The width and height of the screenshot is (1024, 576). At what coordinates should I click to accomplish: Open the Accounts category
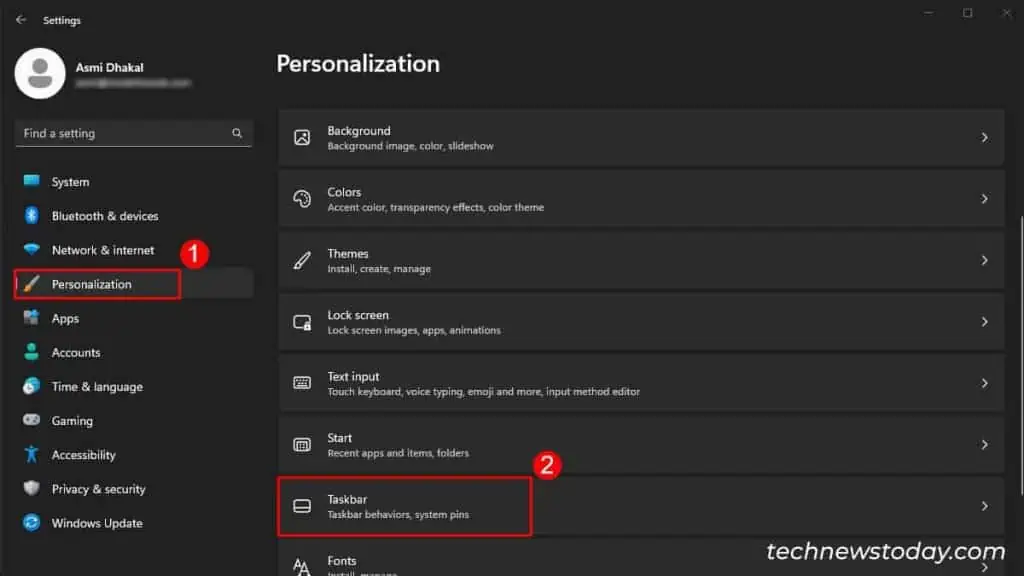(x=133, y=353)
